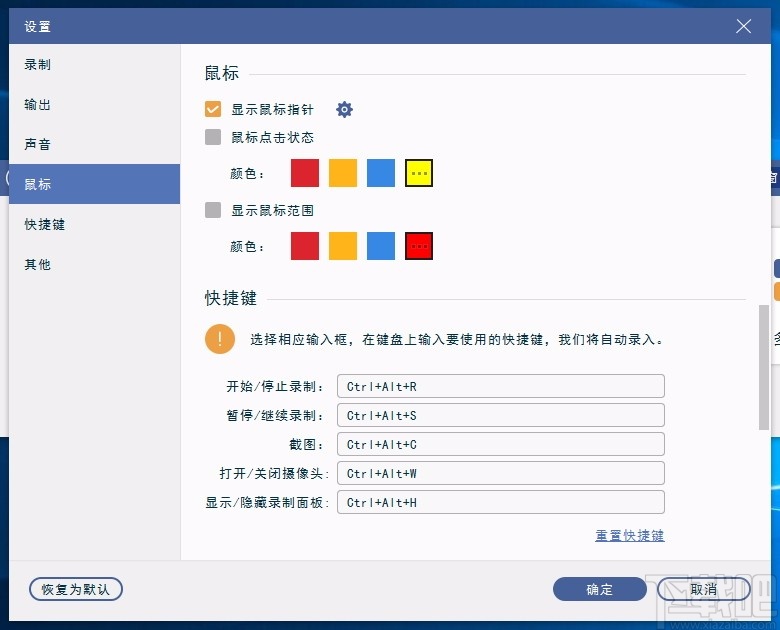Choose blue swatch for mouse range color
This screenshot has width=780, height=630.
coord(381,246)
